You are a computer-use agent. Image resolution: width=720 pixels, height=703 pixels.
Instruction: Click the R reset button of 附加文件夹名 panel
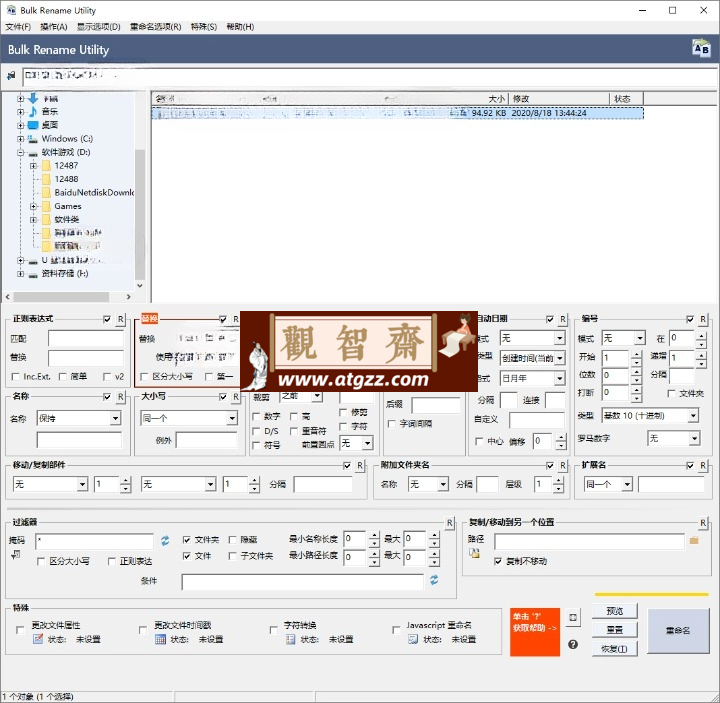[x=563, y=466]
